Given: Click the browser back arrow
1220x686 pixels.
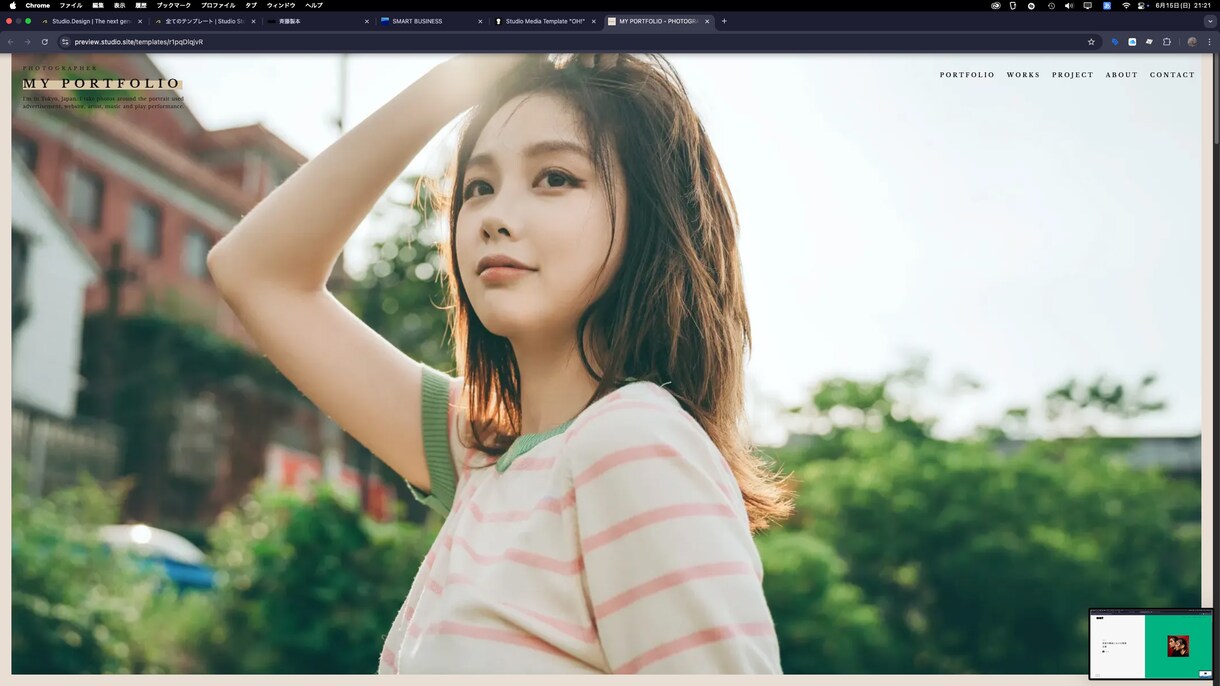Looking at the screenshot, I should (10, 42).
